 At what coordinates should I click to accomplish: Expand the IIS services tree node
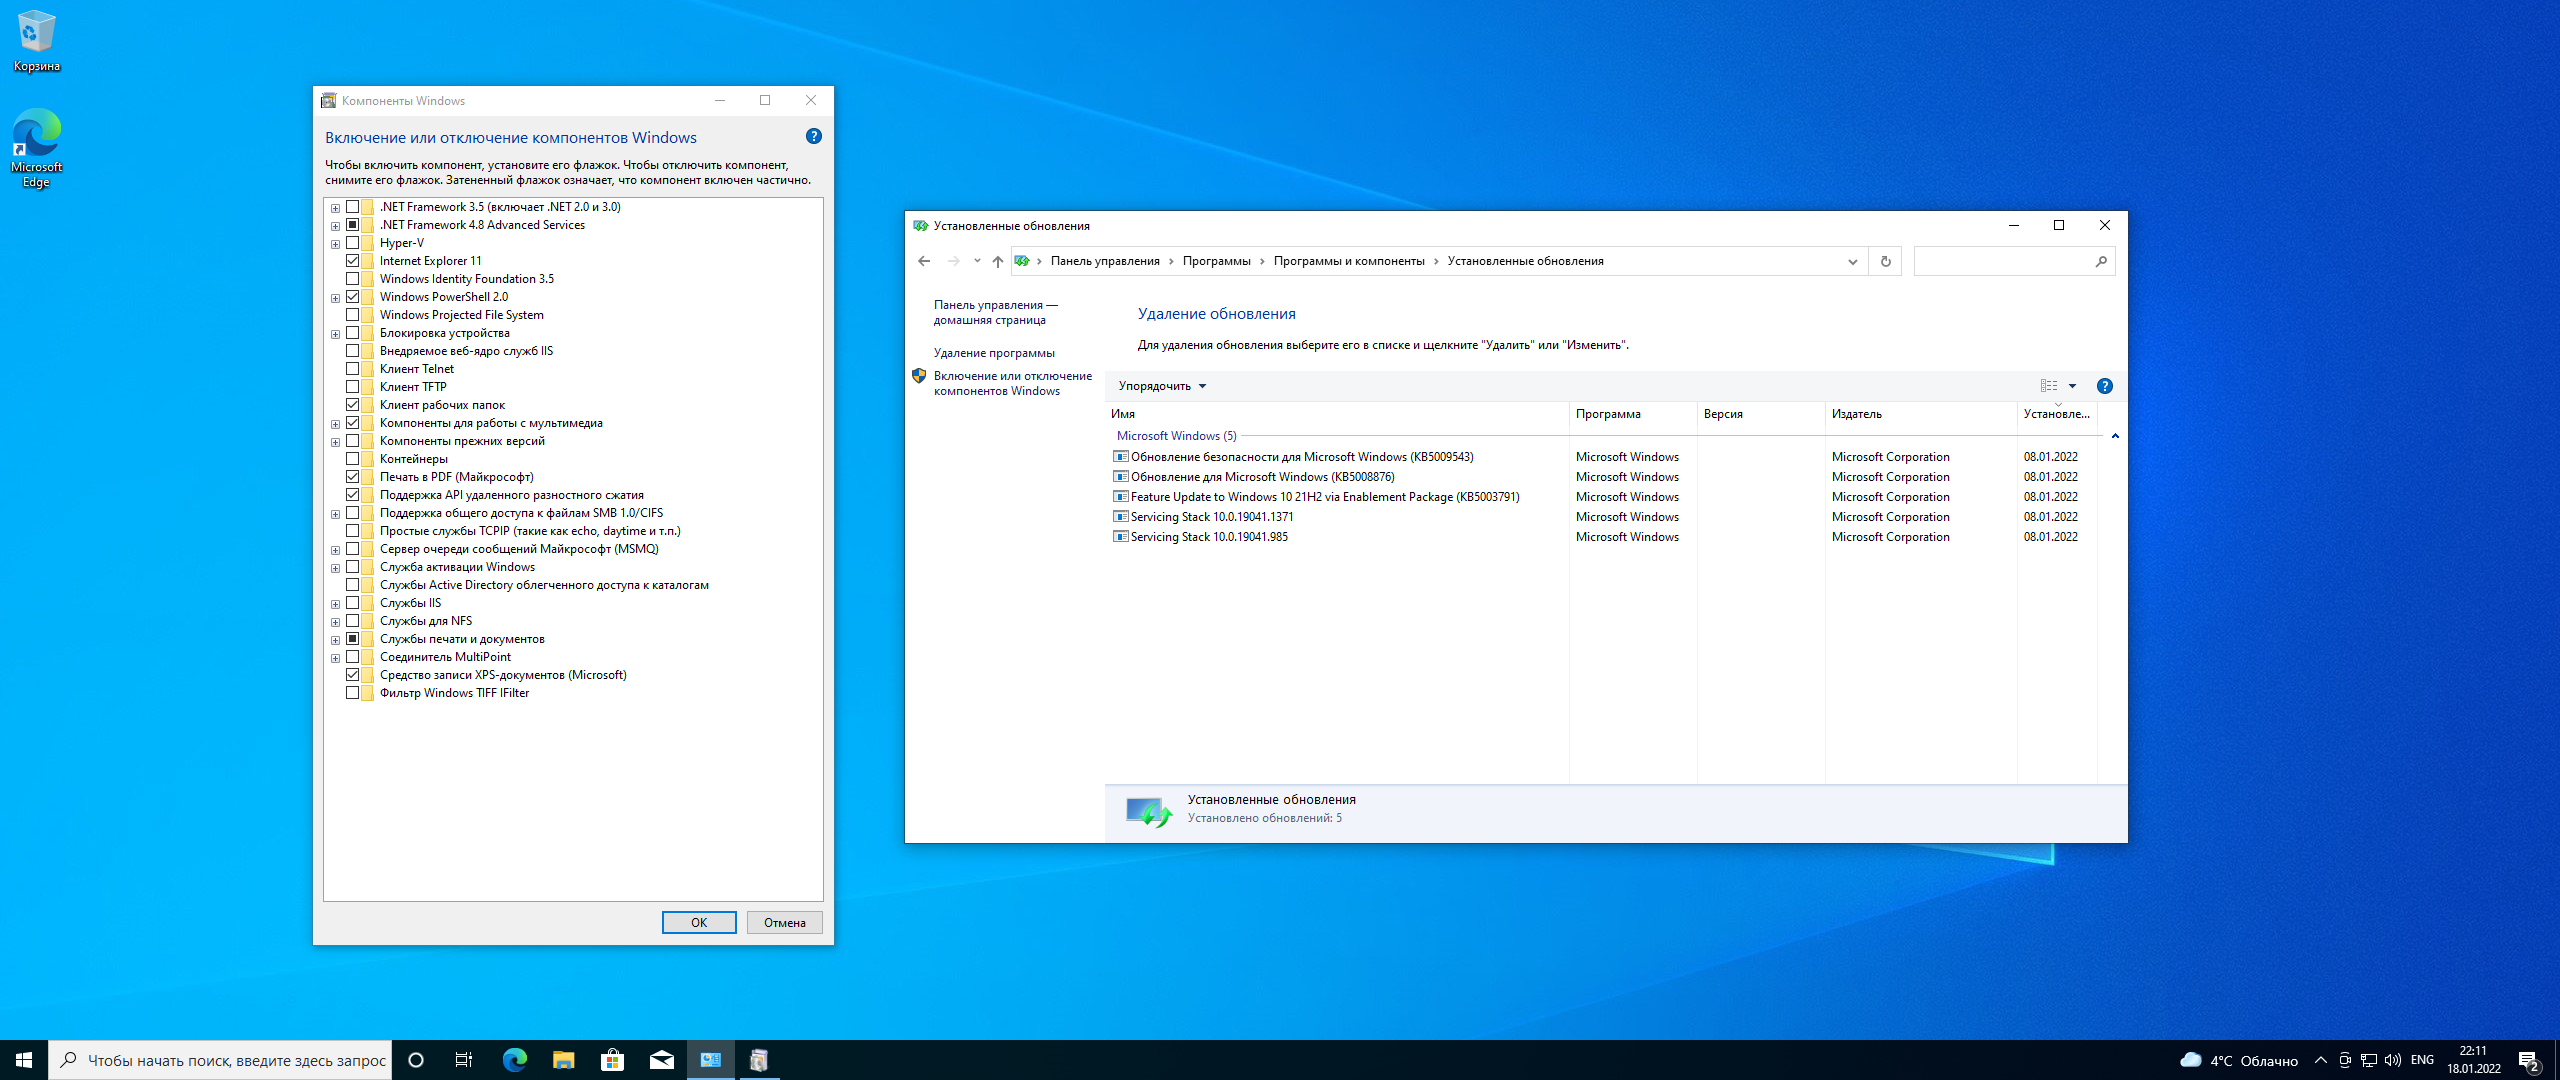pos(336,604)
